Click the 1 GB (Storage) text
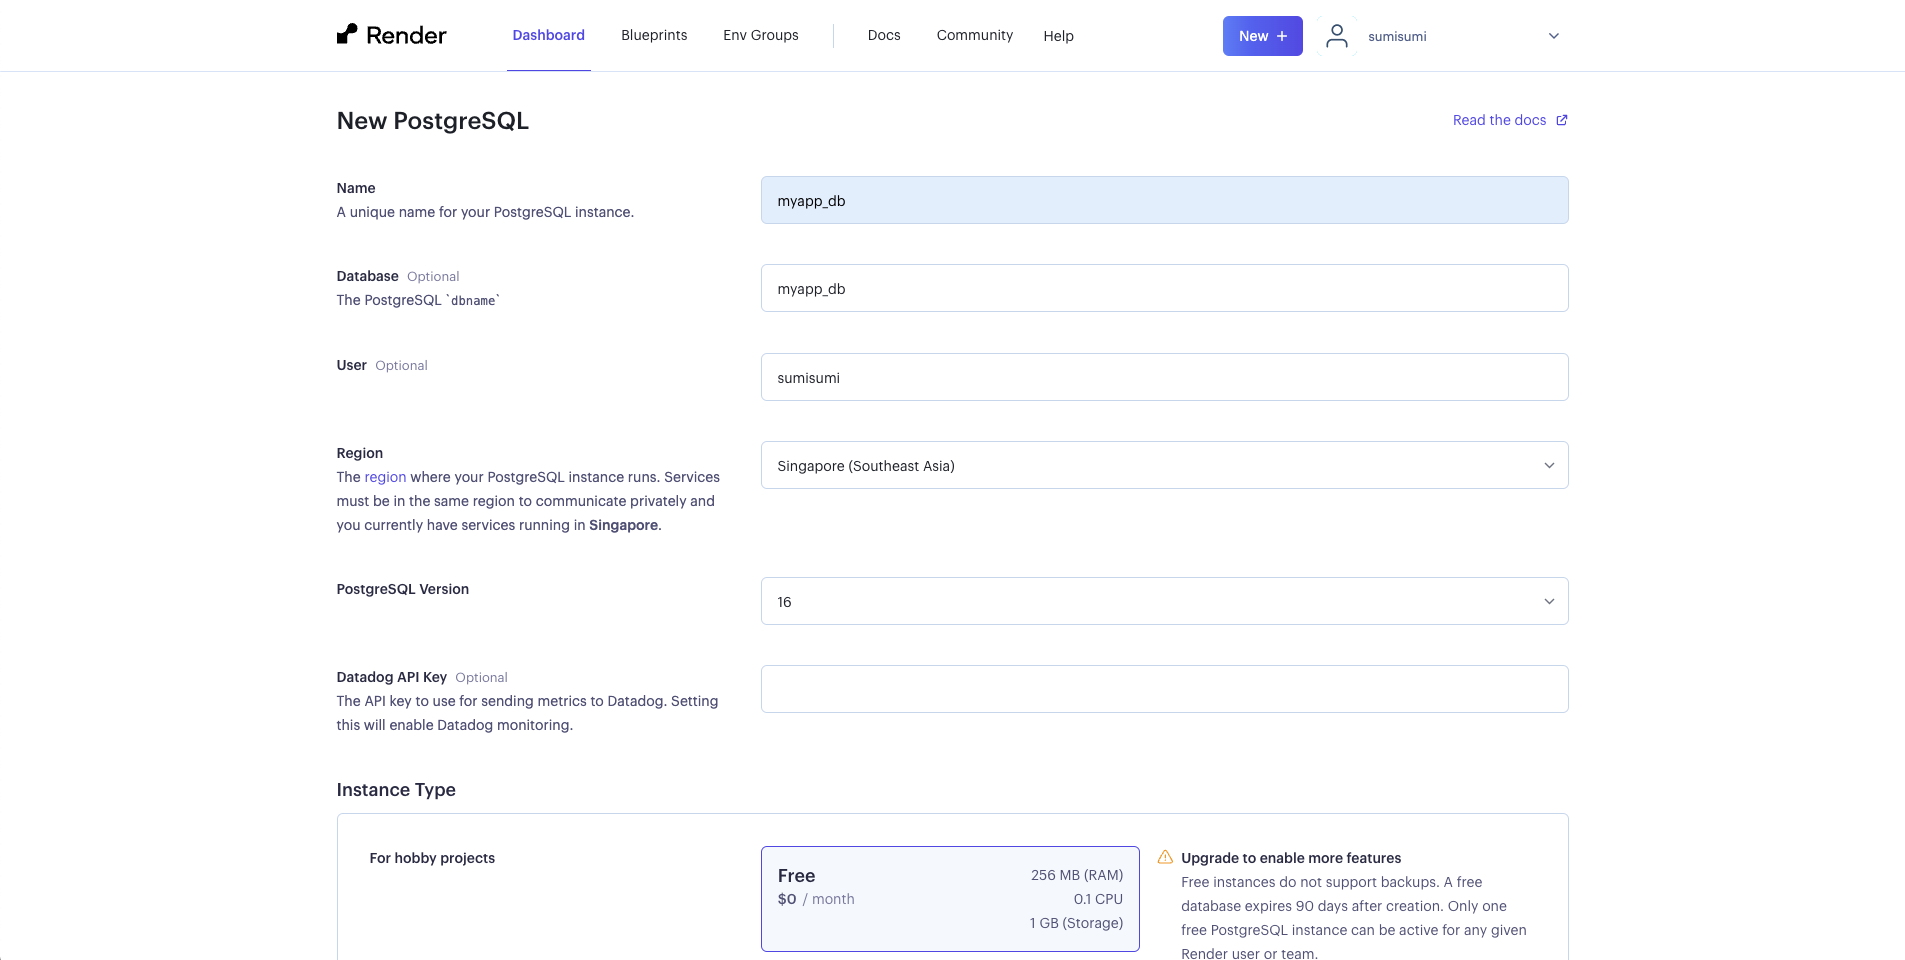Screen dimensions: 1905x960 1076,923
